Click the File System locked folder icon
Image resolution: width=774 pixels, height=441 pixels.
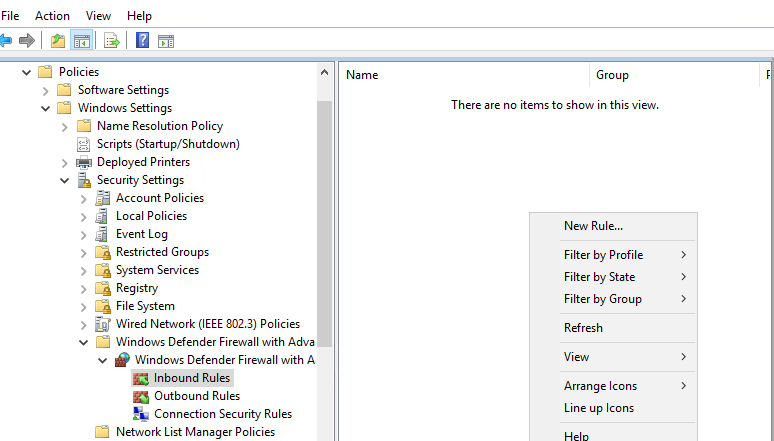point(103,306)
